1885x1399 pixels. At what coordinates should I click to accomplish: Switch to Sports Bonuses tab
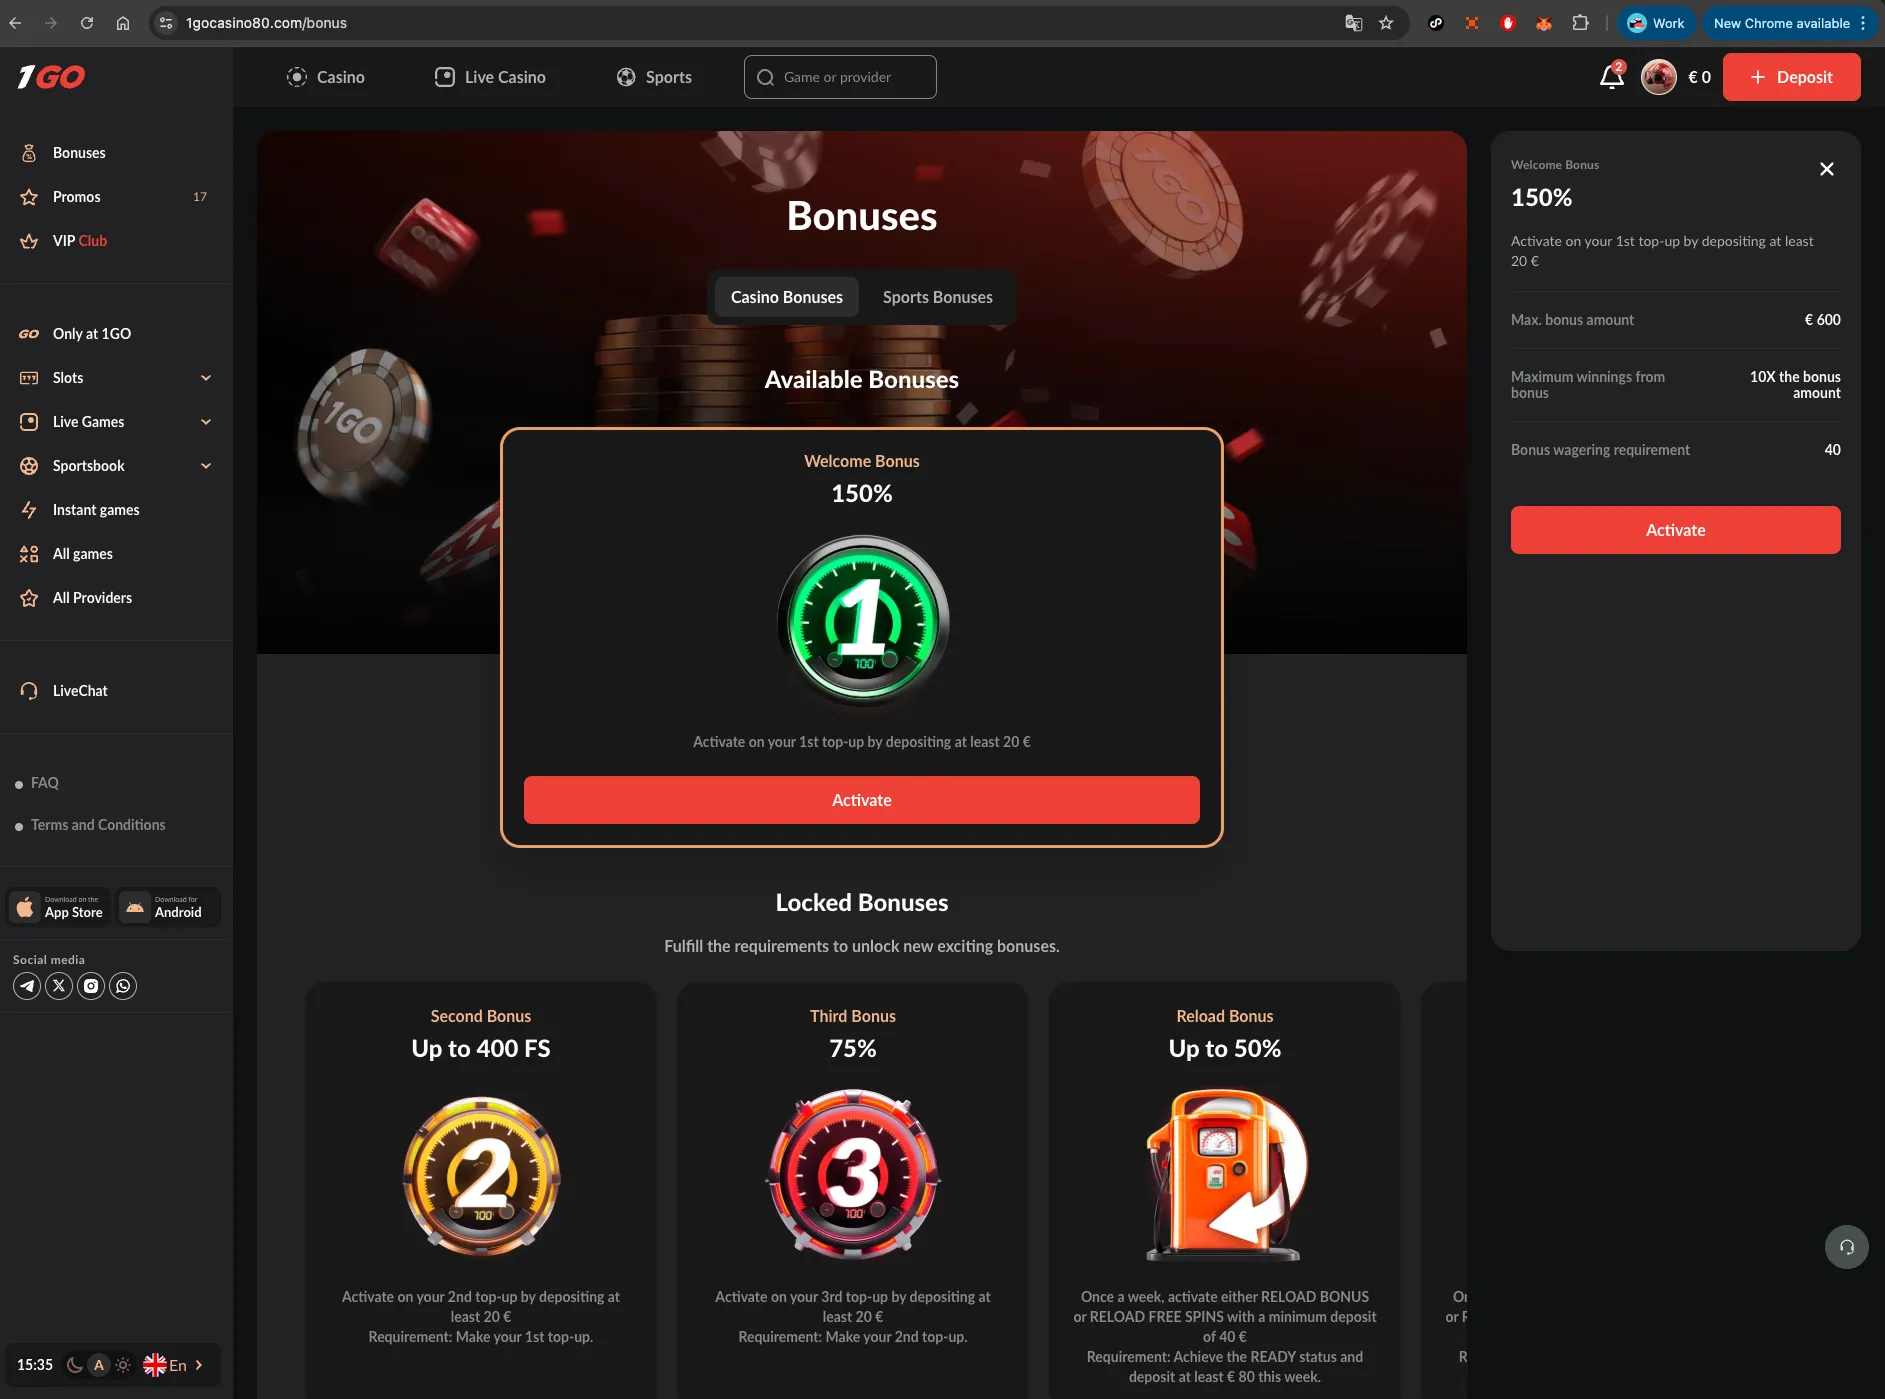[x=938, y=297]
